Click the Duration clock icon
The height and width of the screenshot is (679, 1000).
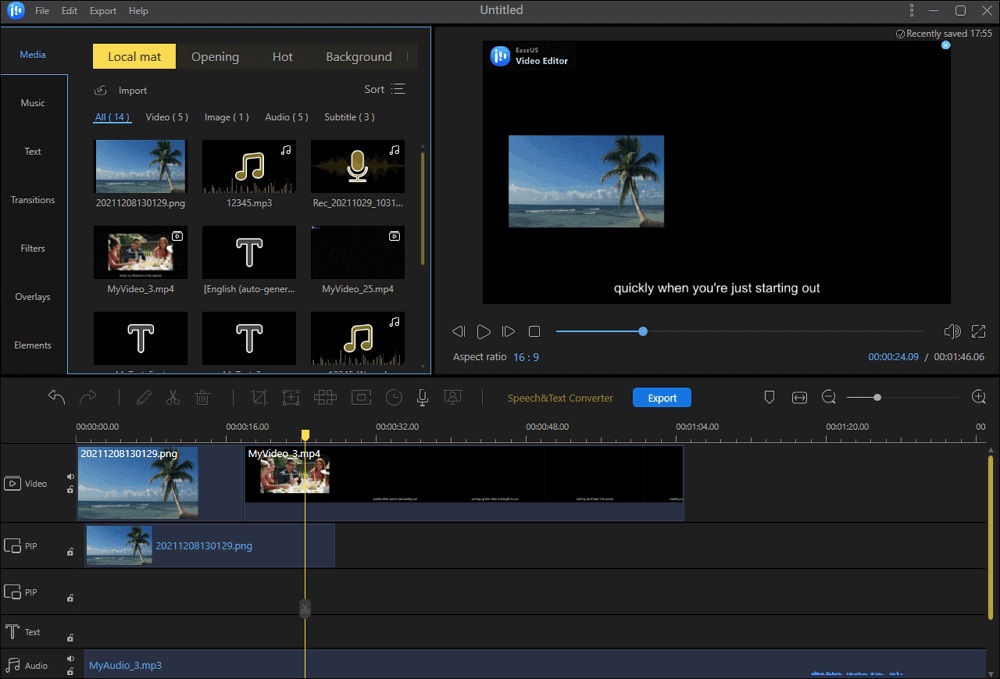tap(393, 397)
